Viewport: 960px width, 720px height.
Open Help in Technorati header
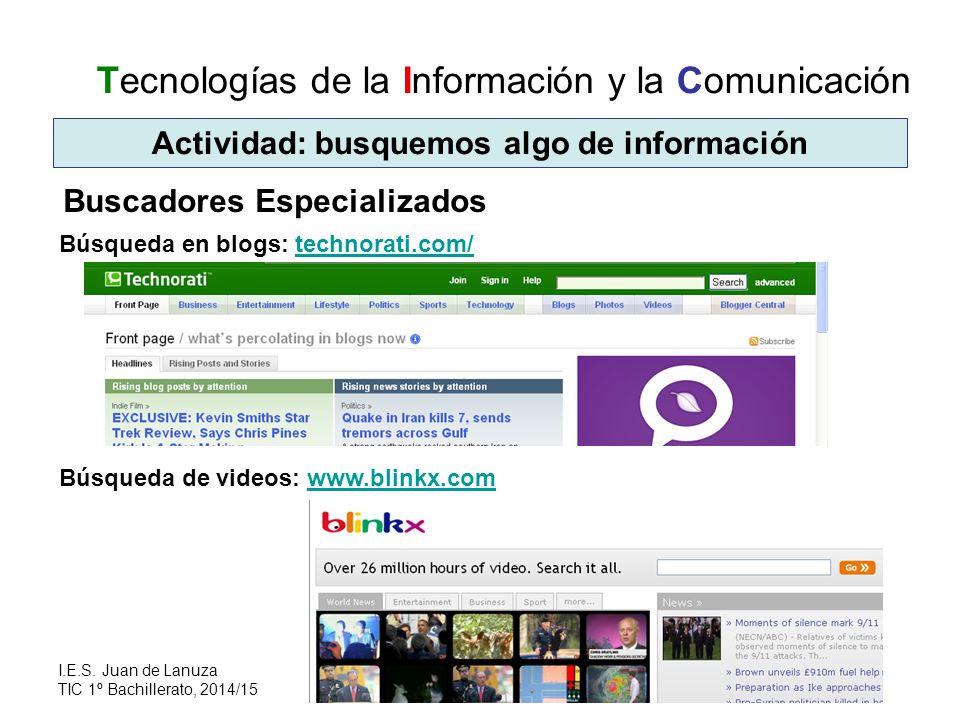[x=531, y=280]
